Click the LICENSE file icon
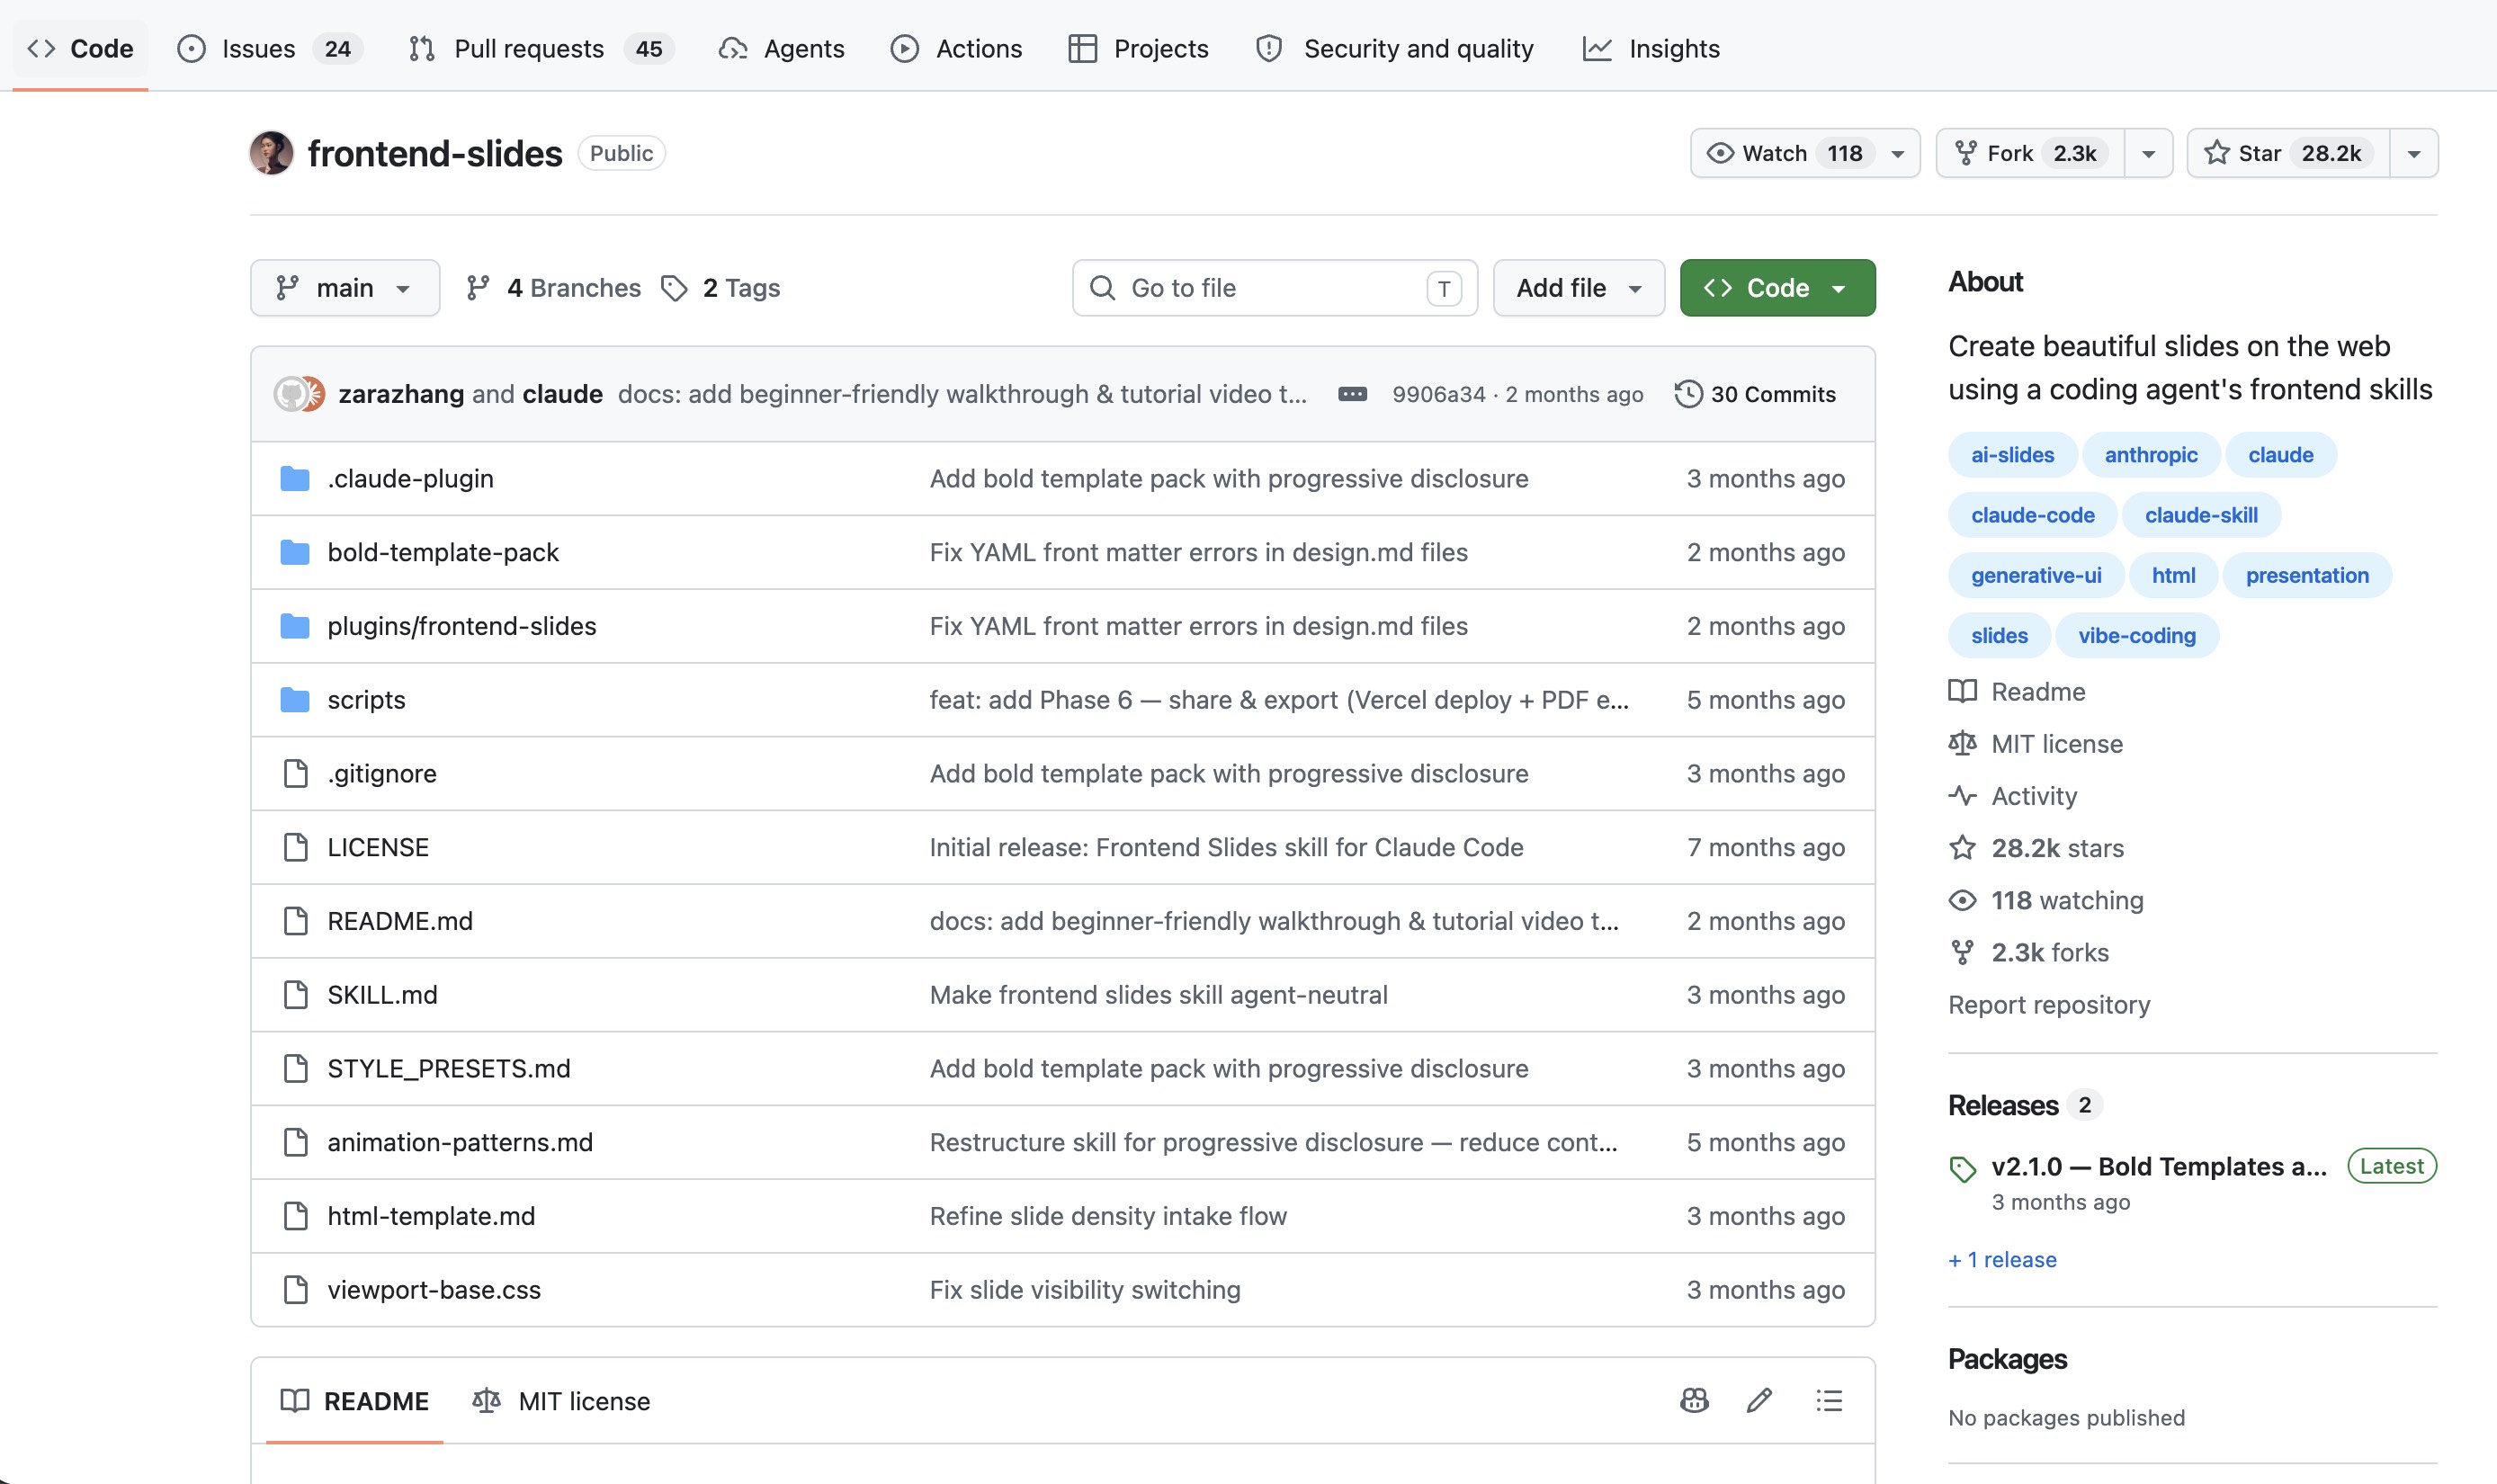This screenshot has width=2497, height=1484. tap(296, 847)
